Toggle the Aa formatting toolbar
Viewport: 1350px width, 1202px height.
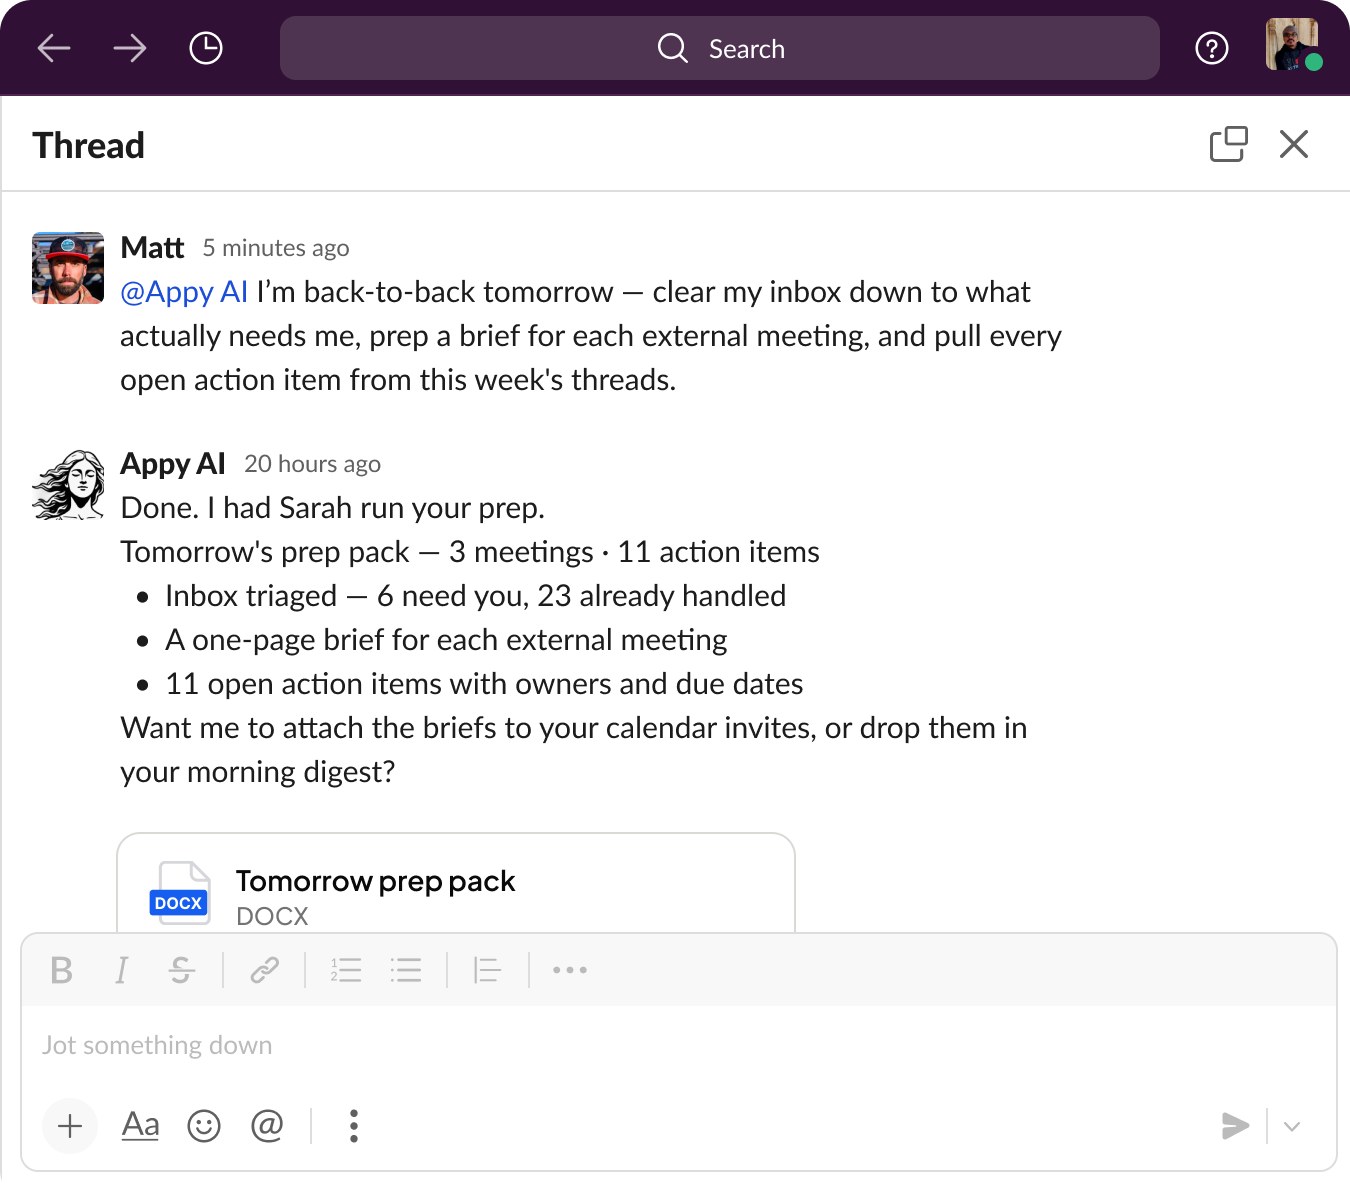(x=140, y=1126)
